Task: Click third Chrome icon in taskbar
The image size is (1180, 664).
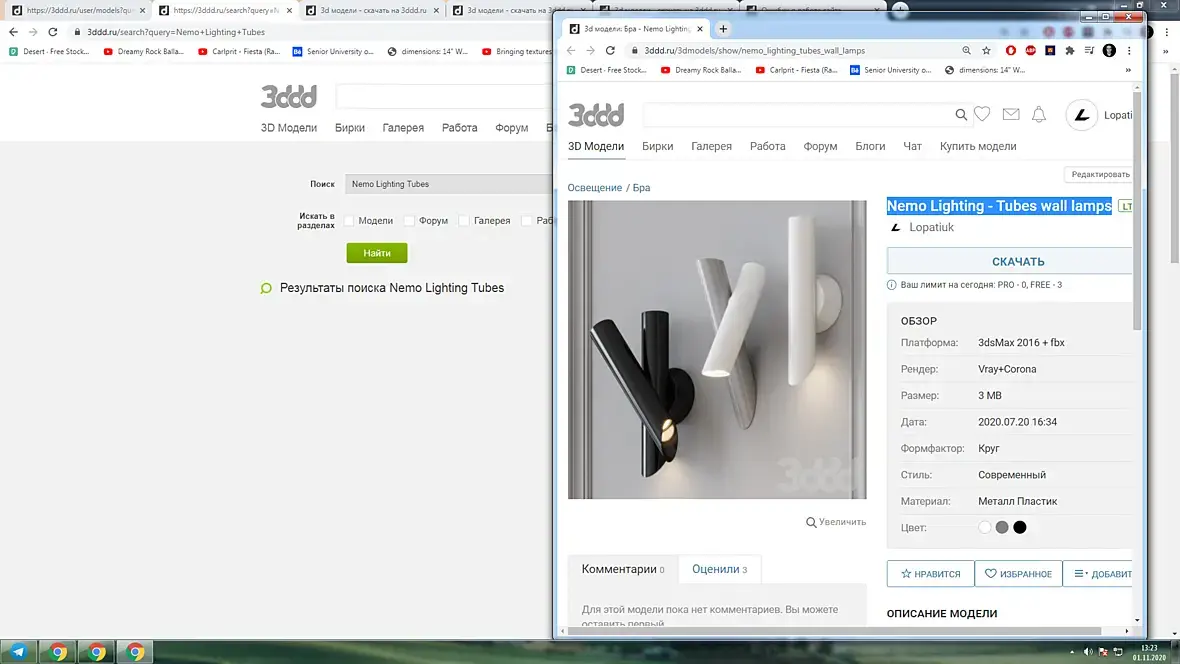Action: tap(135, 652)
